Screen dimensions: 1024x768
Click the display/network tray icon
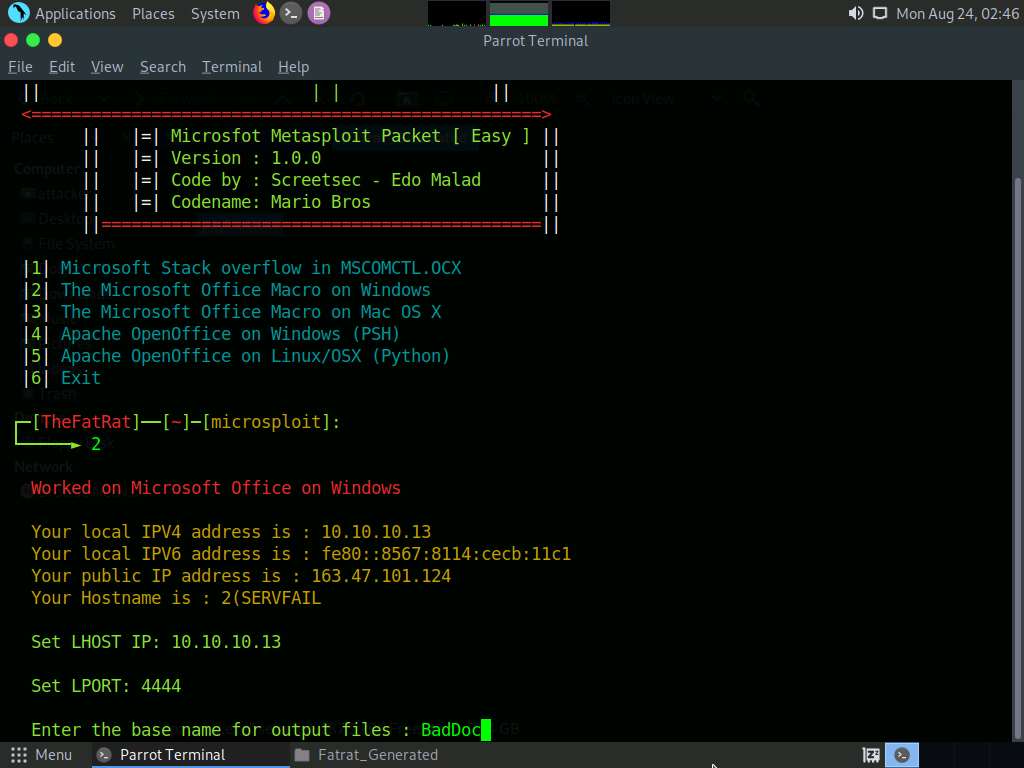pyautogui.click(x=880, y=13)
